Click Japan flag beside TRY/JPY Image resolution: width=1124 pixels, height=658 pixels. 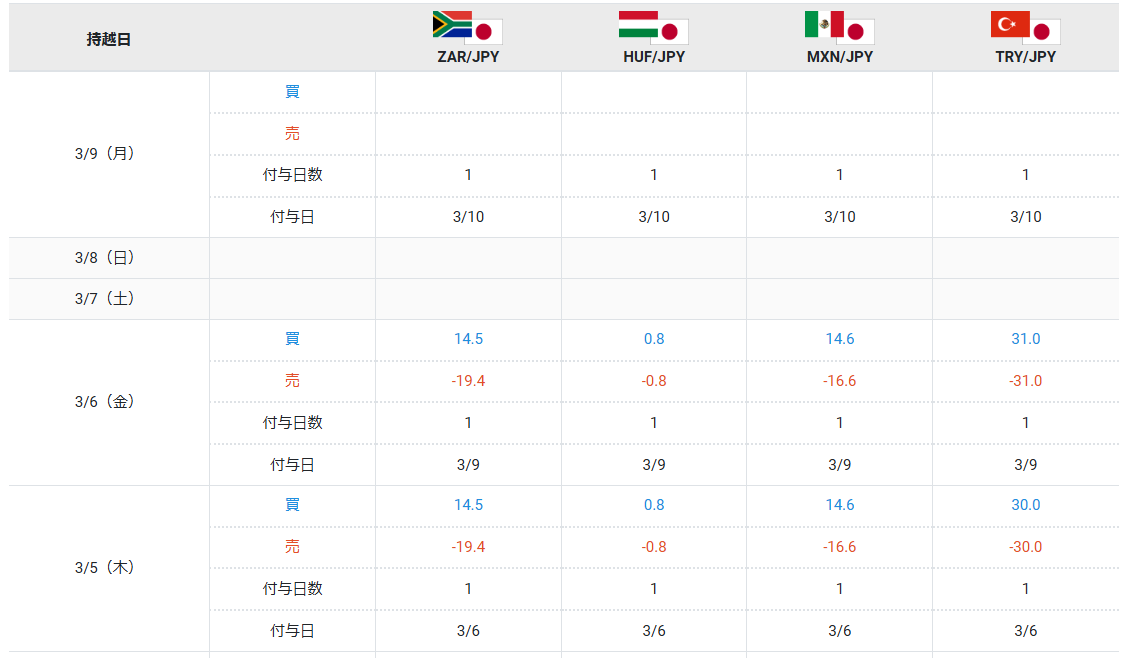[x=1043, y=32]
